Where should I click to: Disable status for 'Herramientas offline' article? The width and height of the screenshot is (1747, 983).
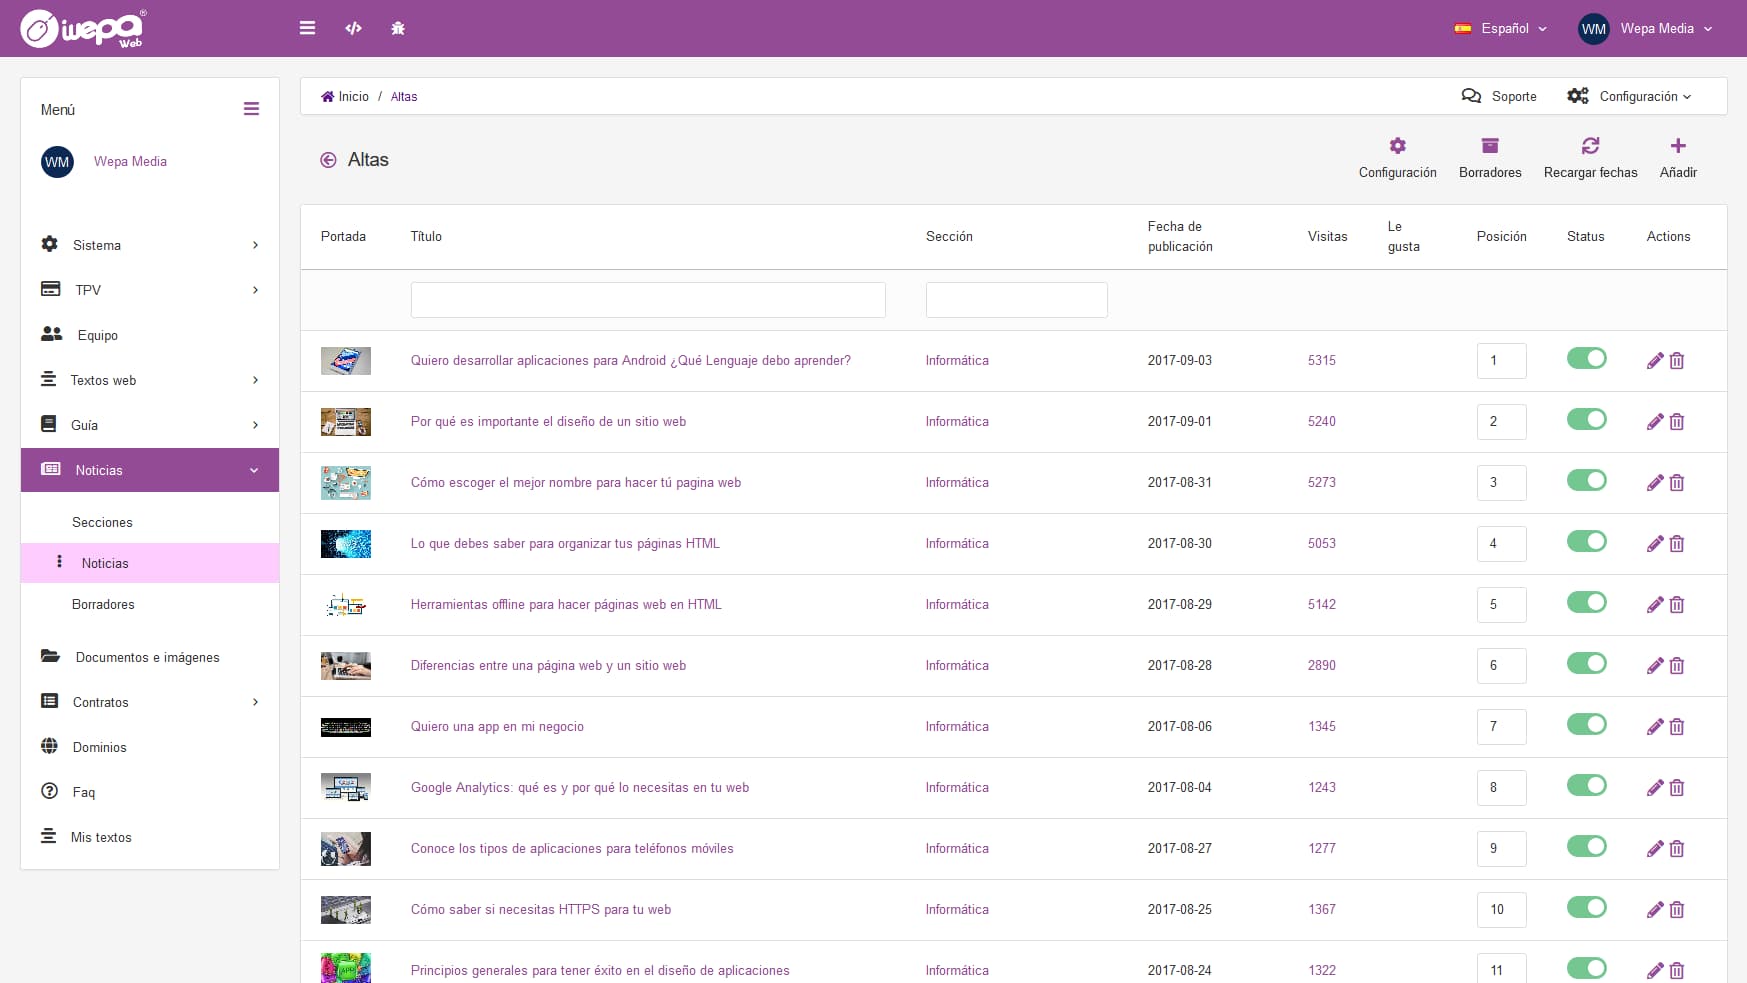point(1586,603)
